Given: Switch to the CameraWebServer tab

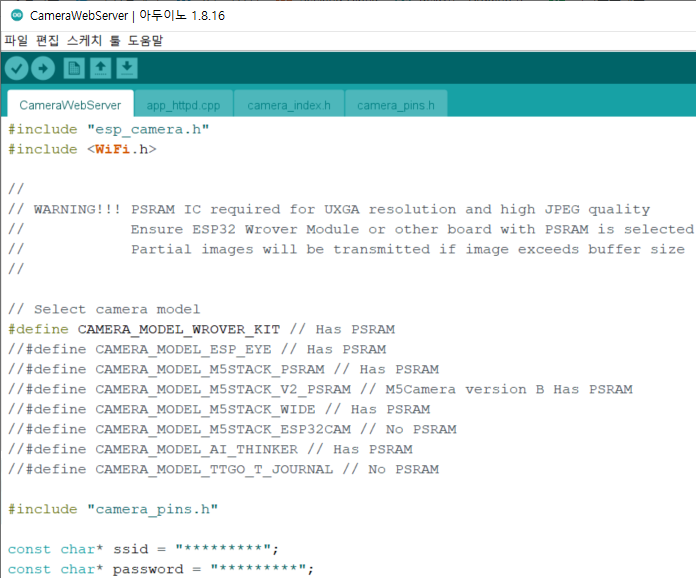Looking at the screenshot, I should pos(70,104).
